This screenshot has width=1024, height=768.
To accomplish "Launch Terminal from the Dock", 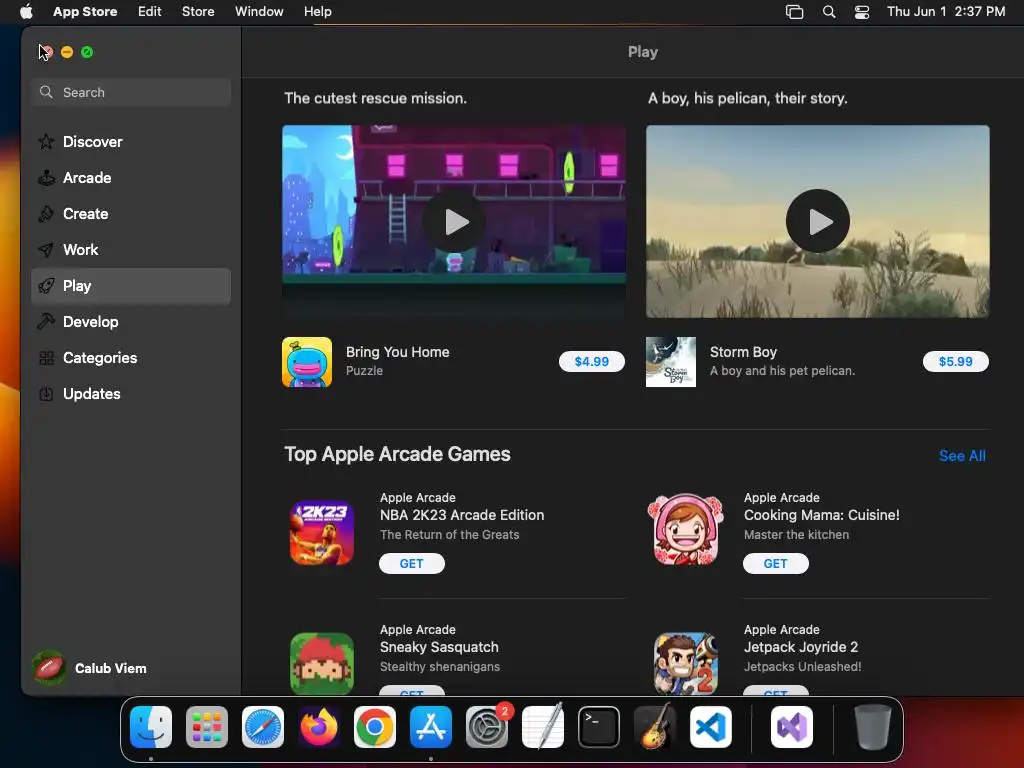I will (x=599, y=727).
